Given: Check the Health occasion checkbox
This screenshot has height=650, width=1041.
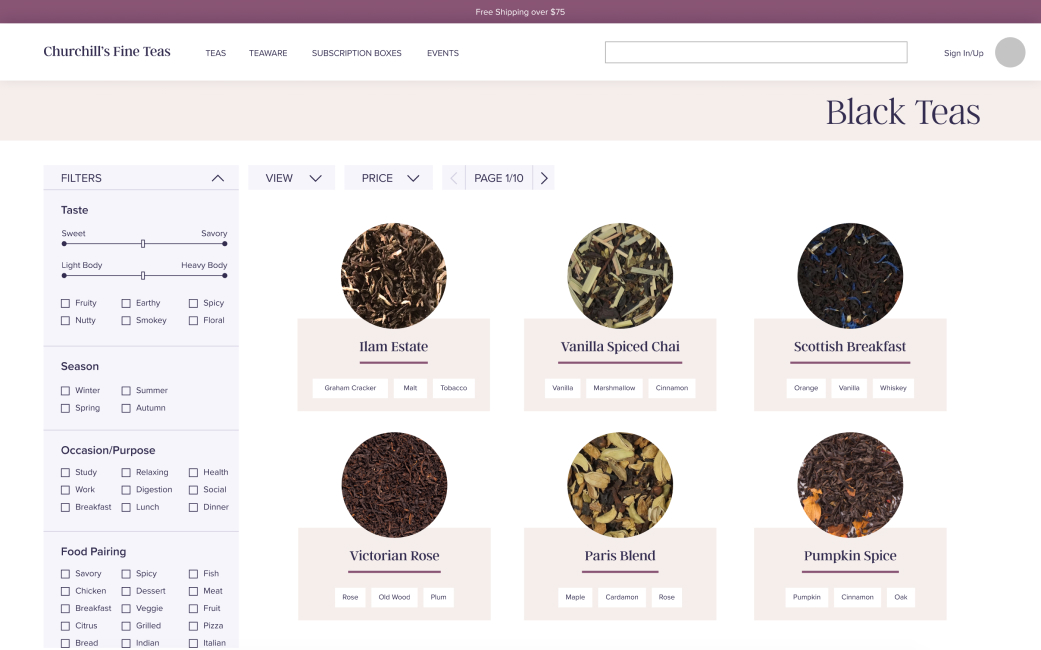Looking at the screenshot, I should (193, 473).
